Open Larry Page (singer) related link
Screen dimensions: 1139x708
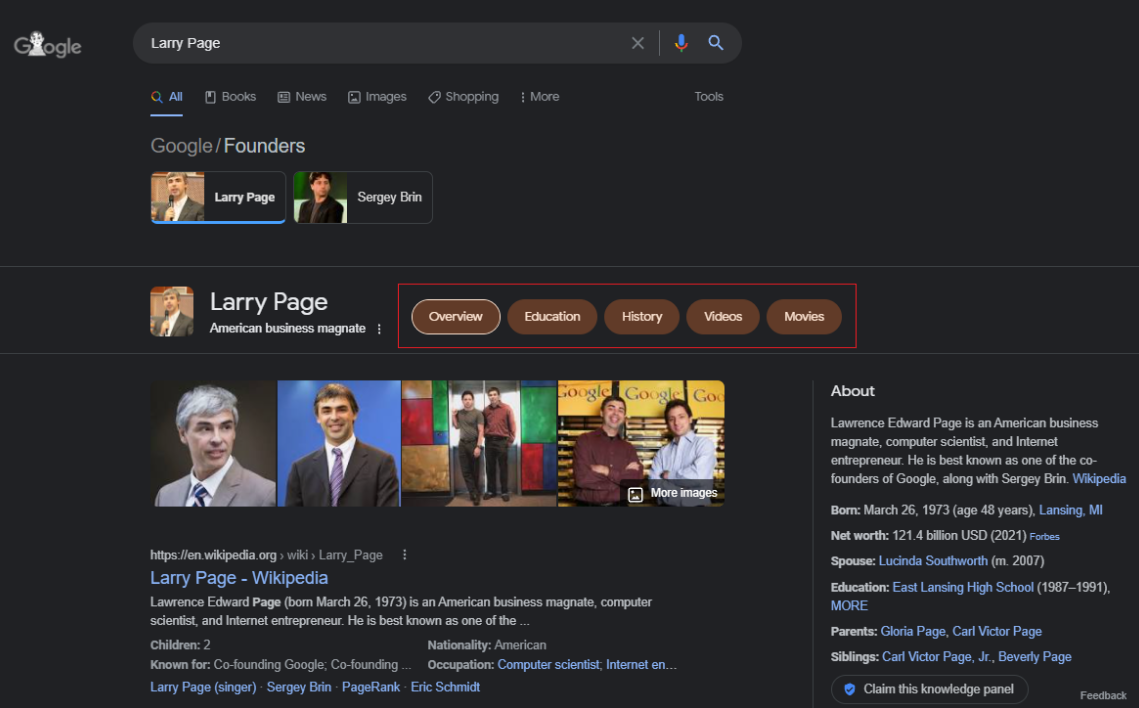pyautogui.click(x=203, y=687)
